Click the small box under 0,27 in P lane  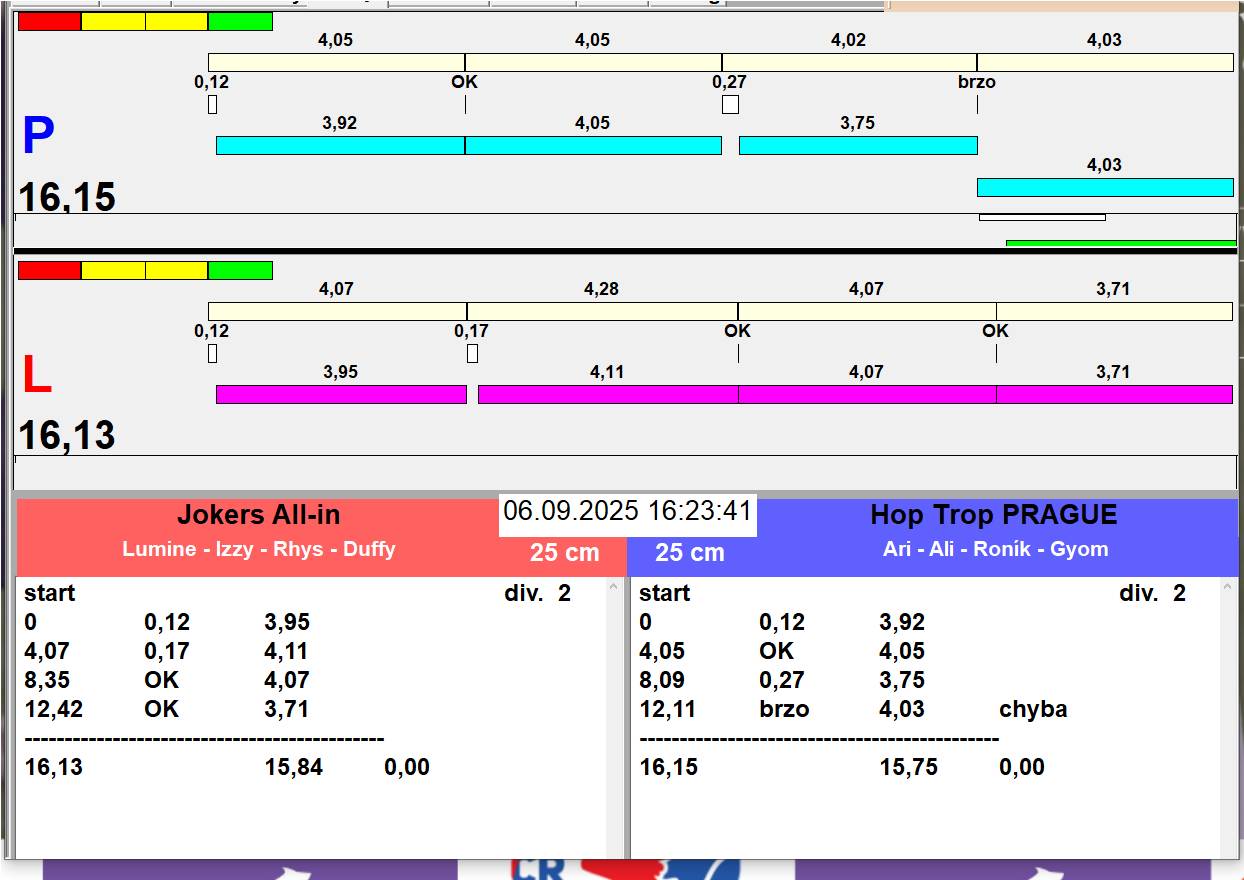coord(730,104)
